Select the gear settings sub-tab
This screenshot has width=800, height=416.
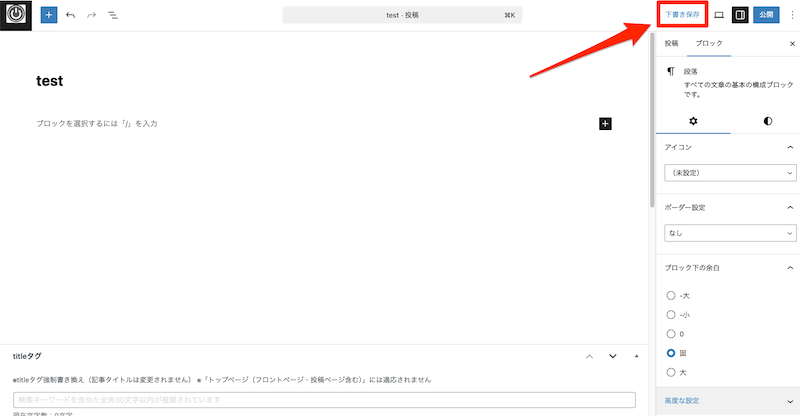[693, 121]
